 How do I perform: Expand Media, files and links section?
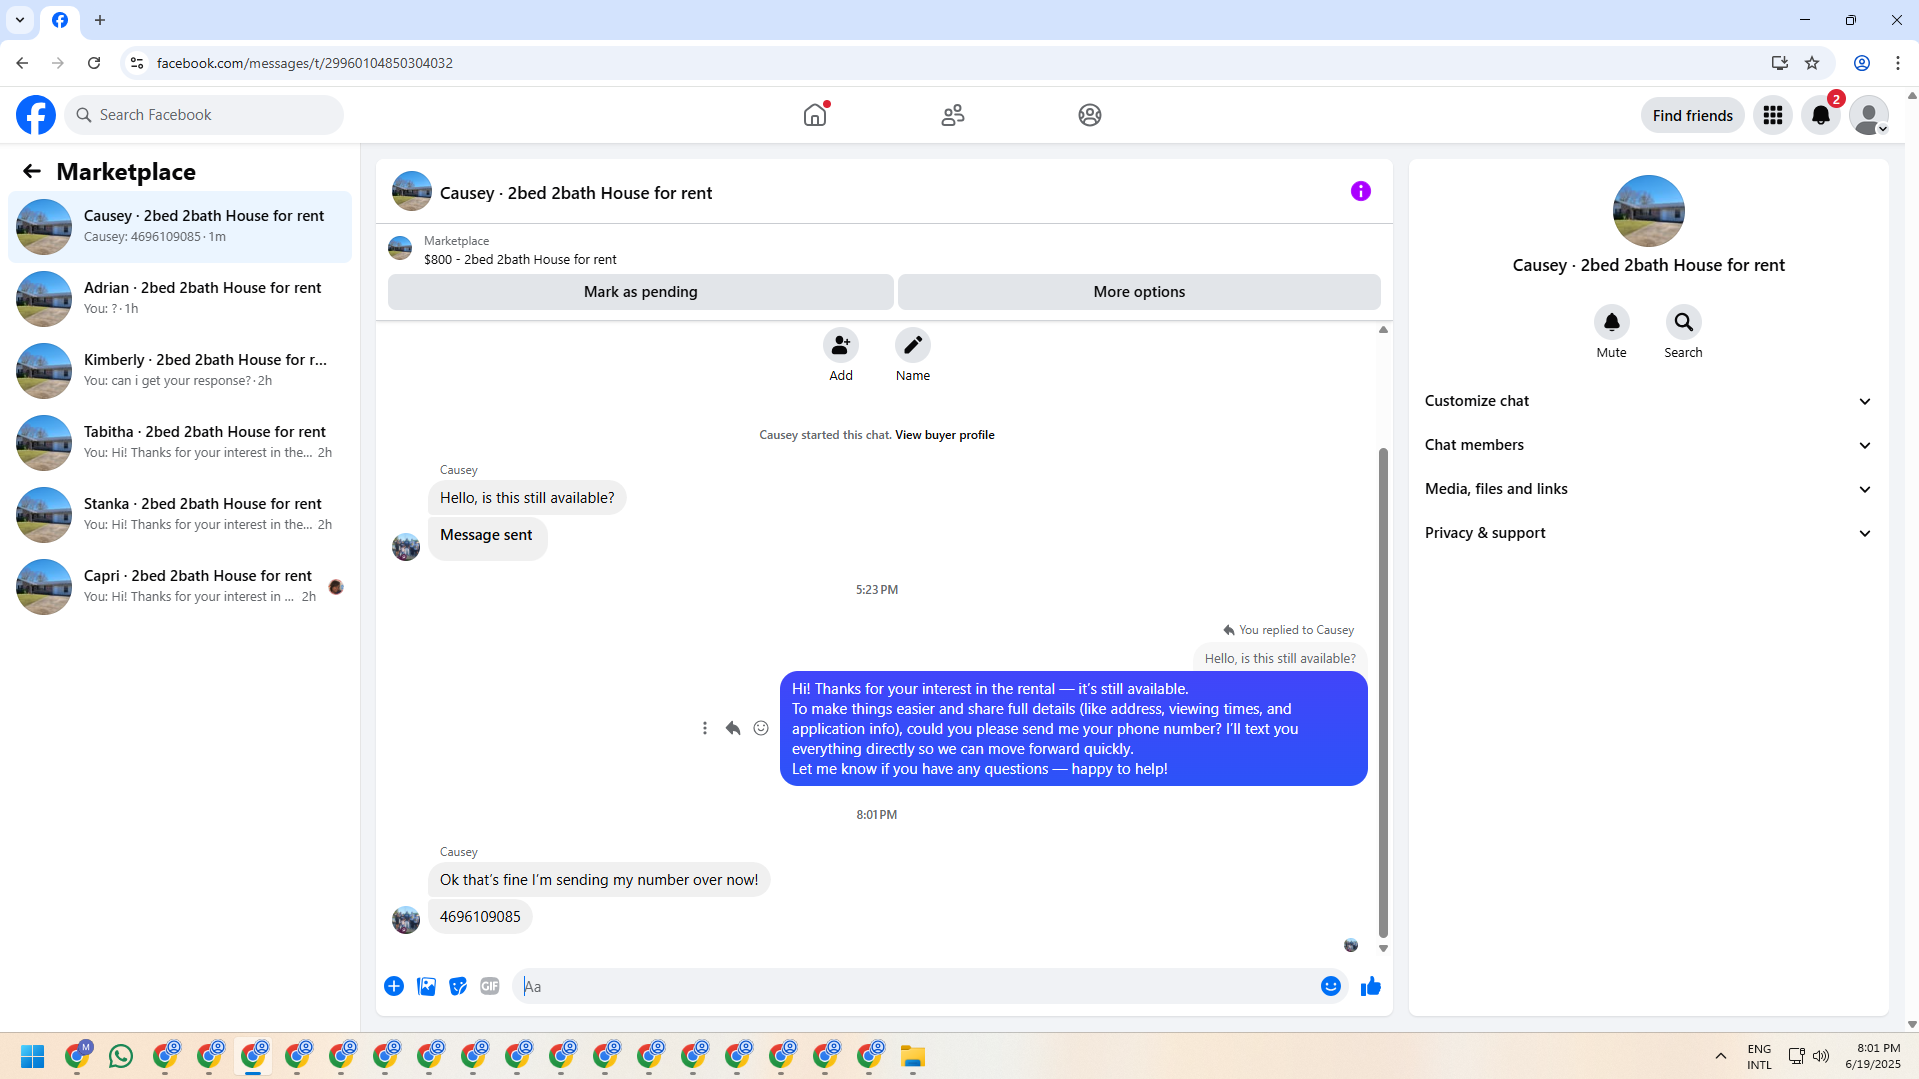[x=1648, y=489]
